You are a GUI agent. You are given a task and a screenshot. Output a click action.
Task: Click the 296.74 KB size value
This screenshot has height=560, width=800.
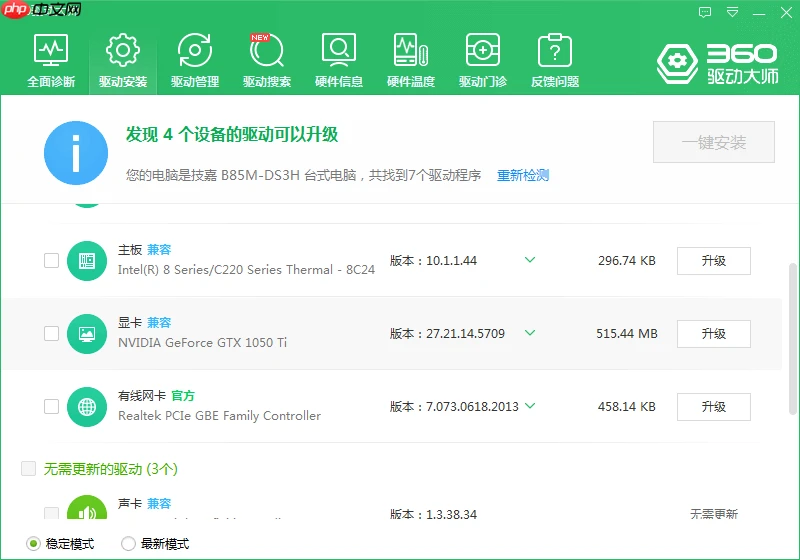coord(627,261)
